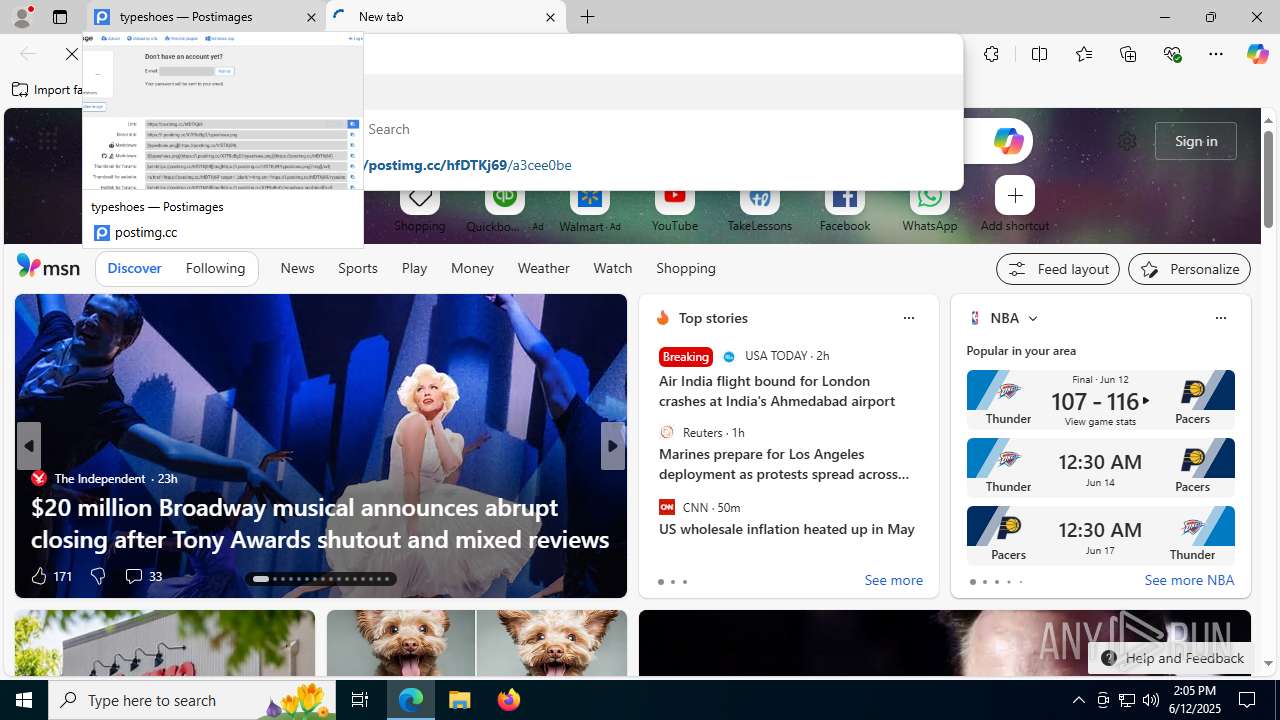Read Air India flight crash story
The height and width of the screenshot is (720, 1280).
(777, 391)
